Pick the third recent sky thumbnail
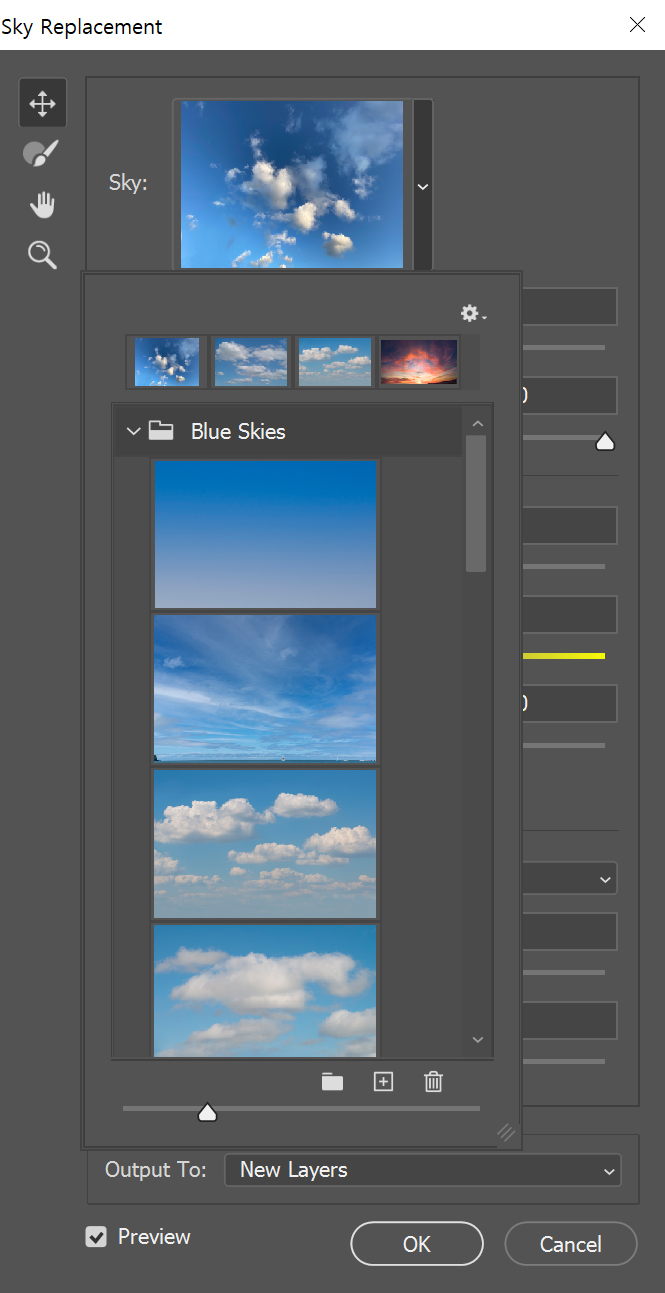Viewport: 665px width, 1293px height. tap(335, 362)
